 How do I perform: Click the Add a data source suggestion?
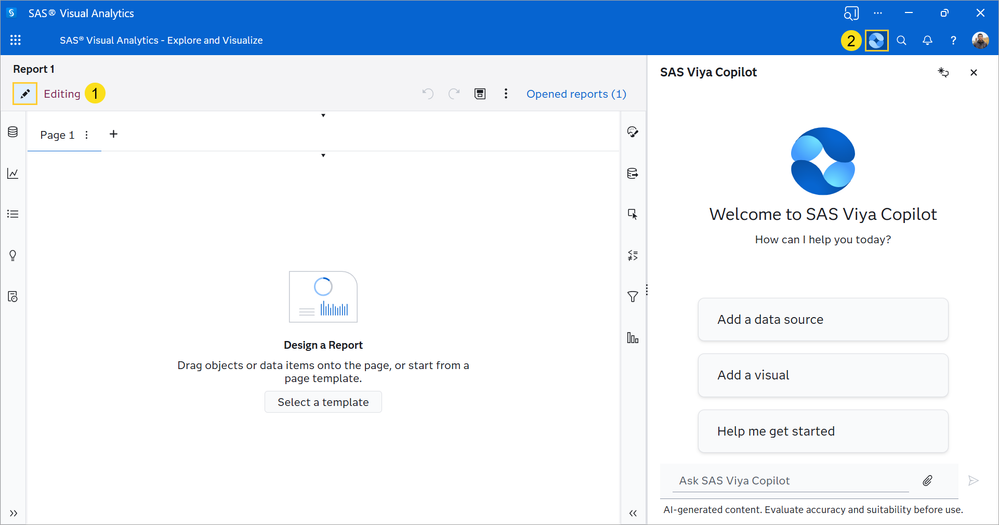[823, 319]
